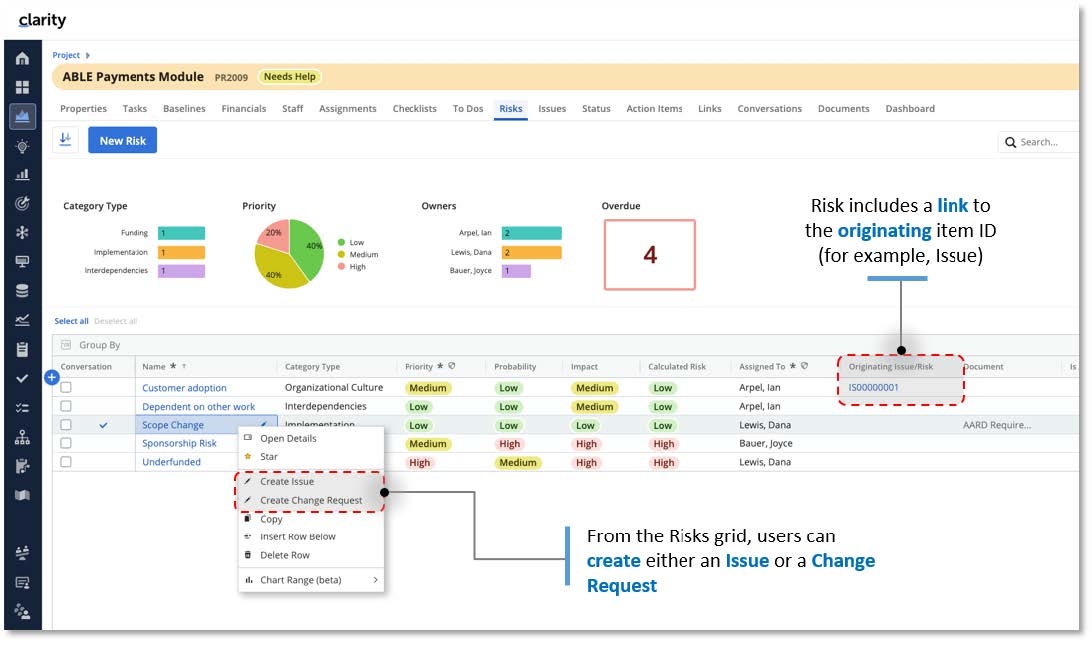Screen dimensions: 1092x647
Task: Click the Overdue count tile showing 4
Action: (x=650, y=255)
